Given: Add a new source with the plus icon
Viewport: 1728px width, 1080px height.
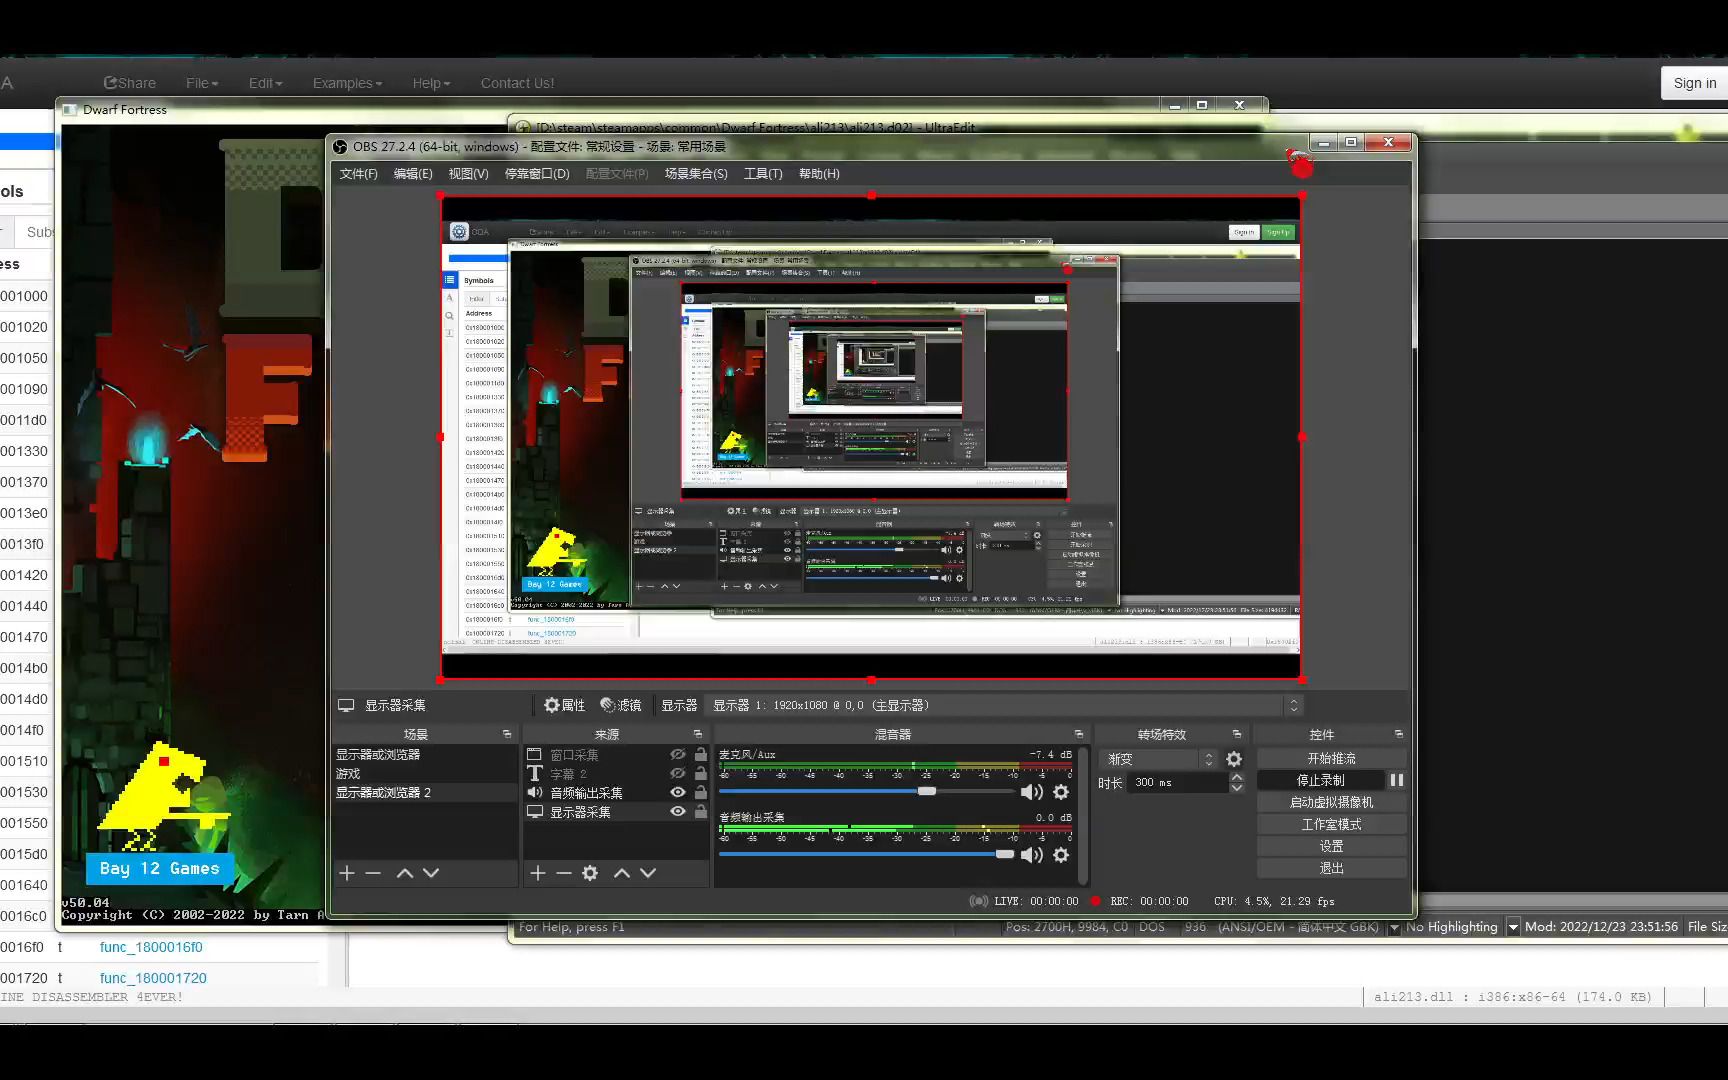Looking at the screenshot, I should click(538, 873).
